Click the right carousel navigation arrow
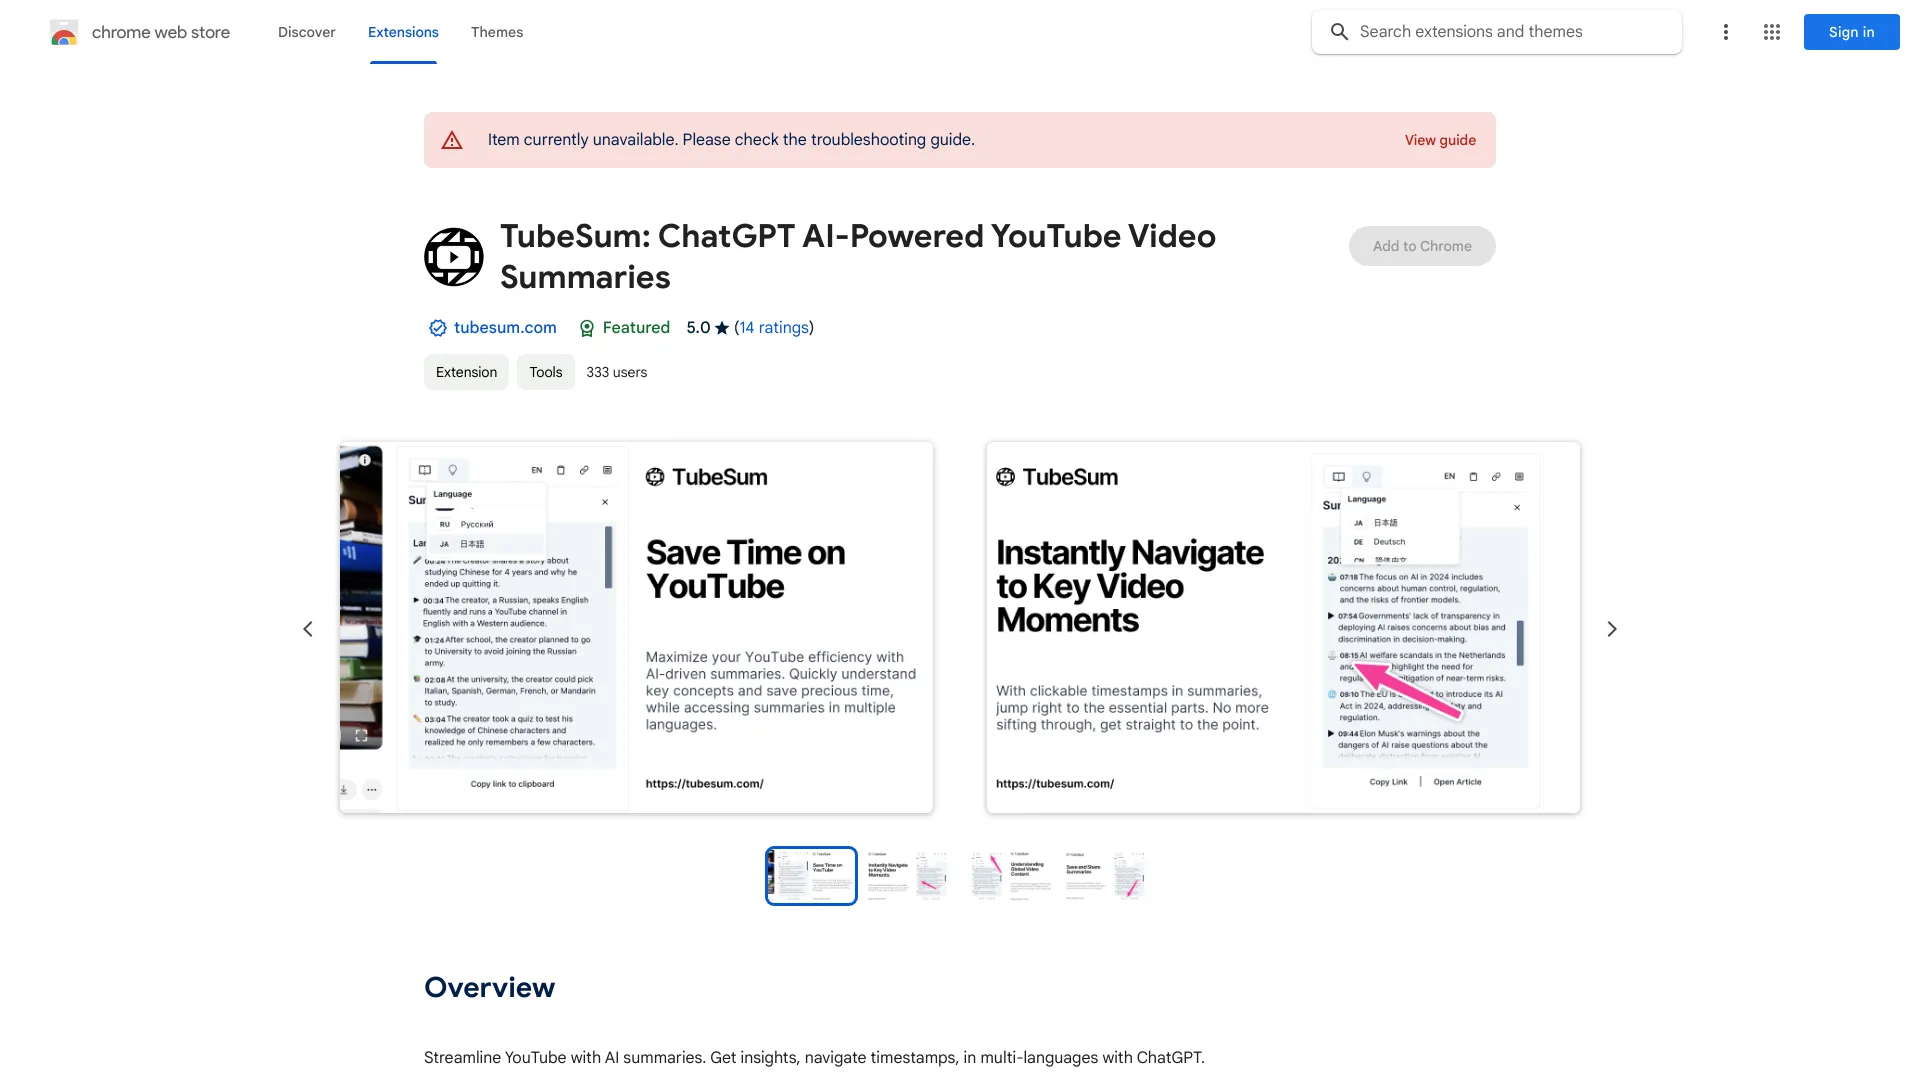This screenshot has width=1920, height=1080. click(1611, 628)
